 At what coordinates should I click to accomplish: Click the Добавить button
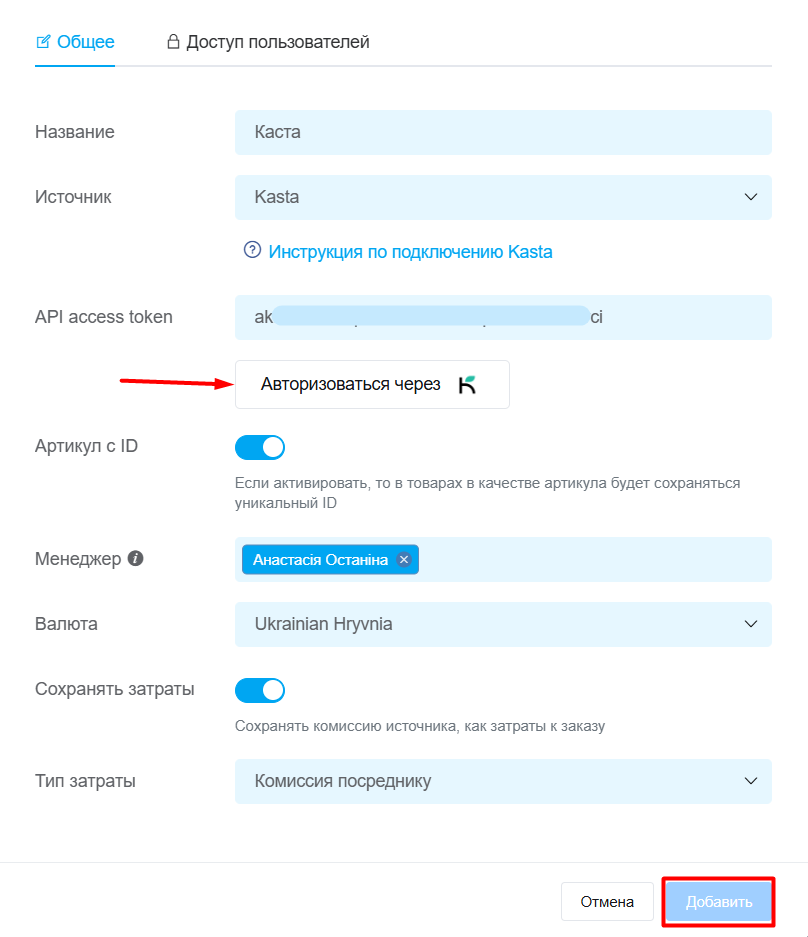point(719,902)
